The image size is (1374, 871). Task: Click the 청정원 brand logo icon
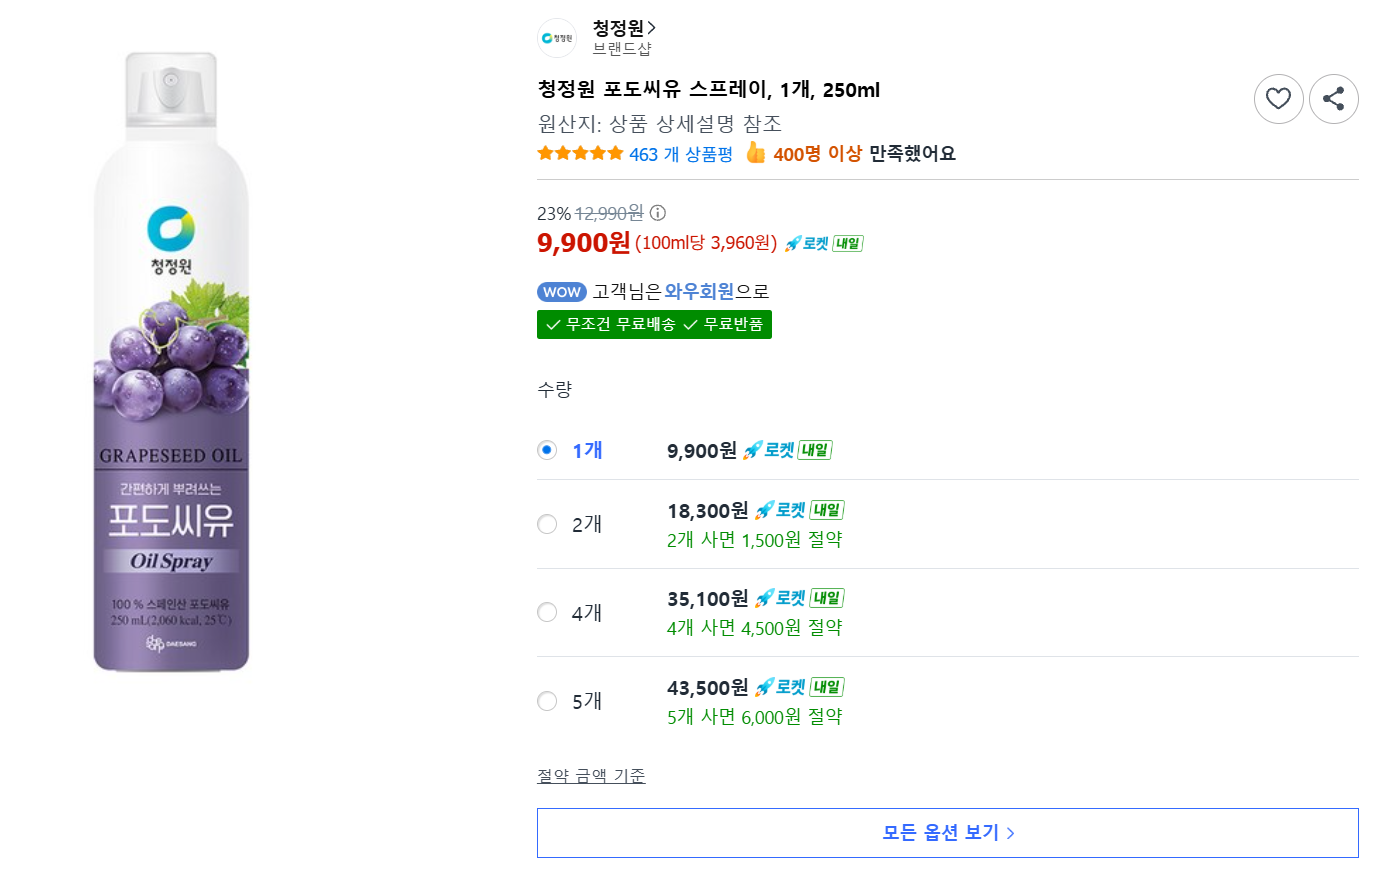coord(557,38)
